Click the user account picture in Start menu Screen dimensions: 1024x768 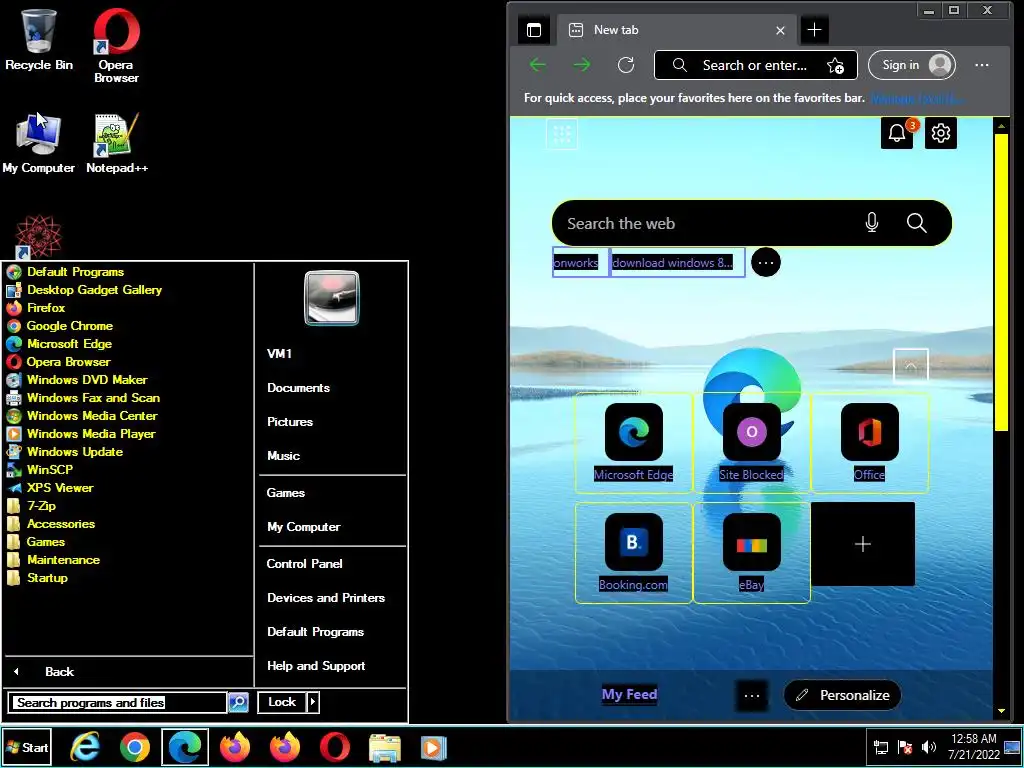pos(332,298)
